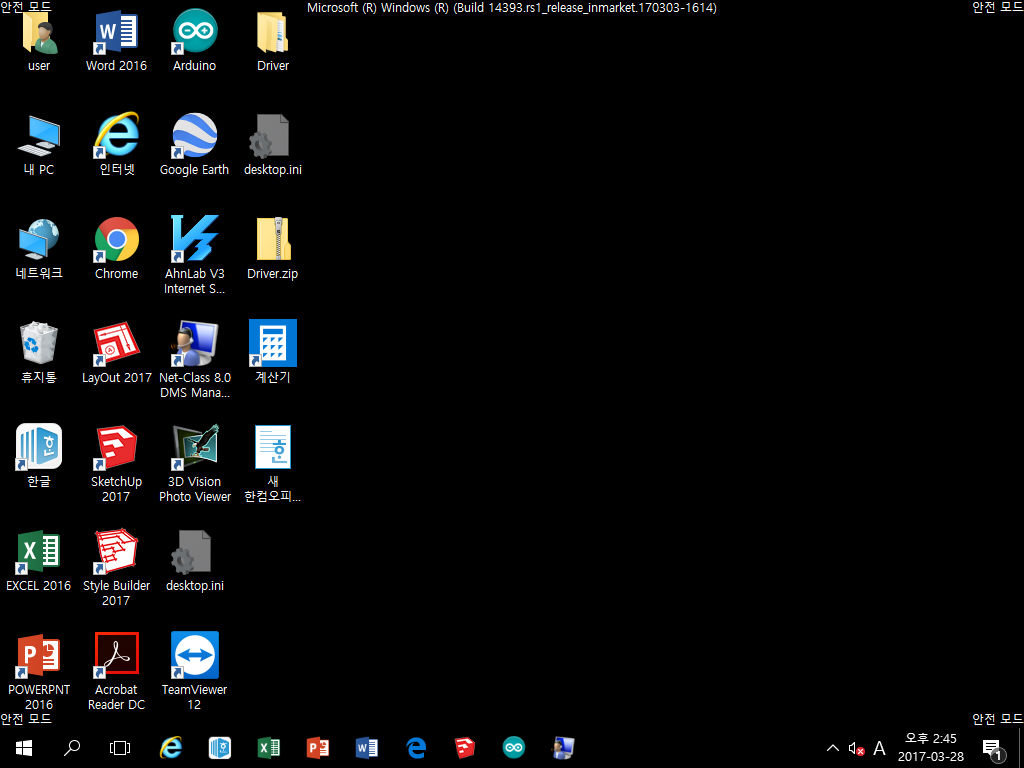Select the TeamViewer 12 shortcut
Image resolution: width=1024 pixels, height=768 pixels.
pyautogui.click(x=195, y=670)
